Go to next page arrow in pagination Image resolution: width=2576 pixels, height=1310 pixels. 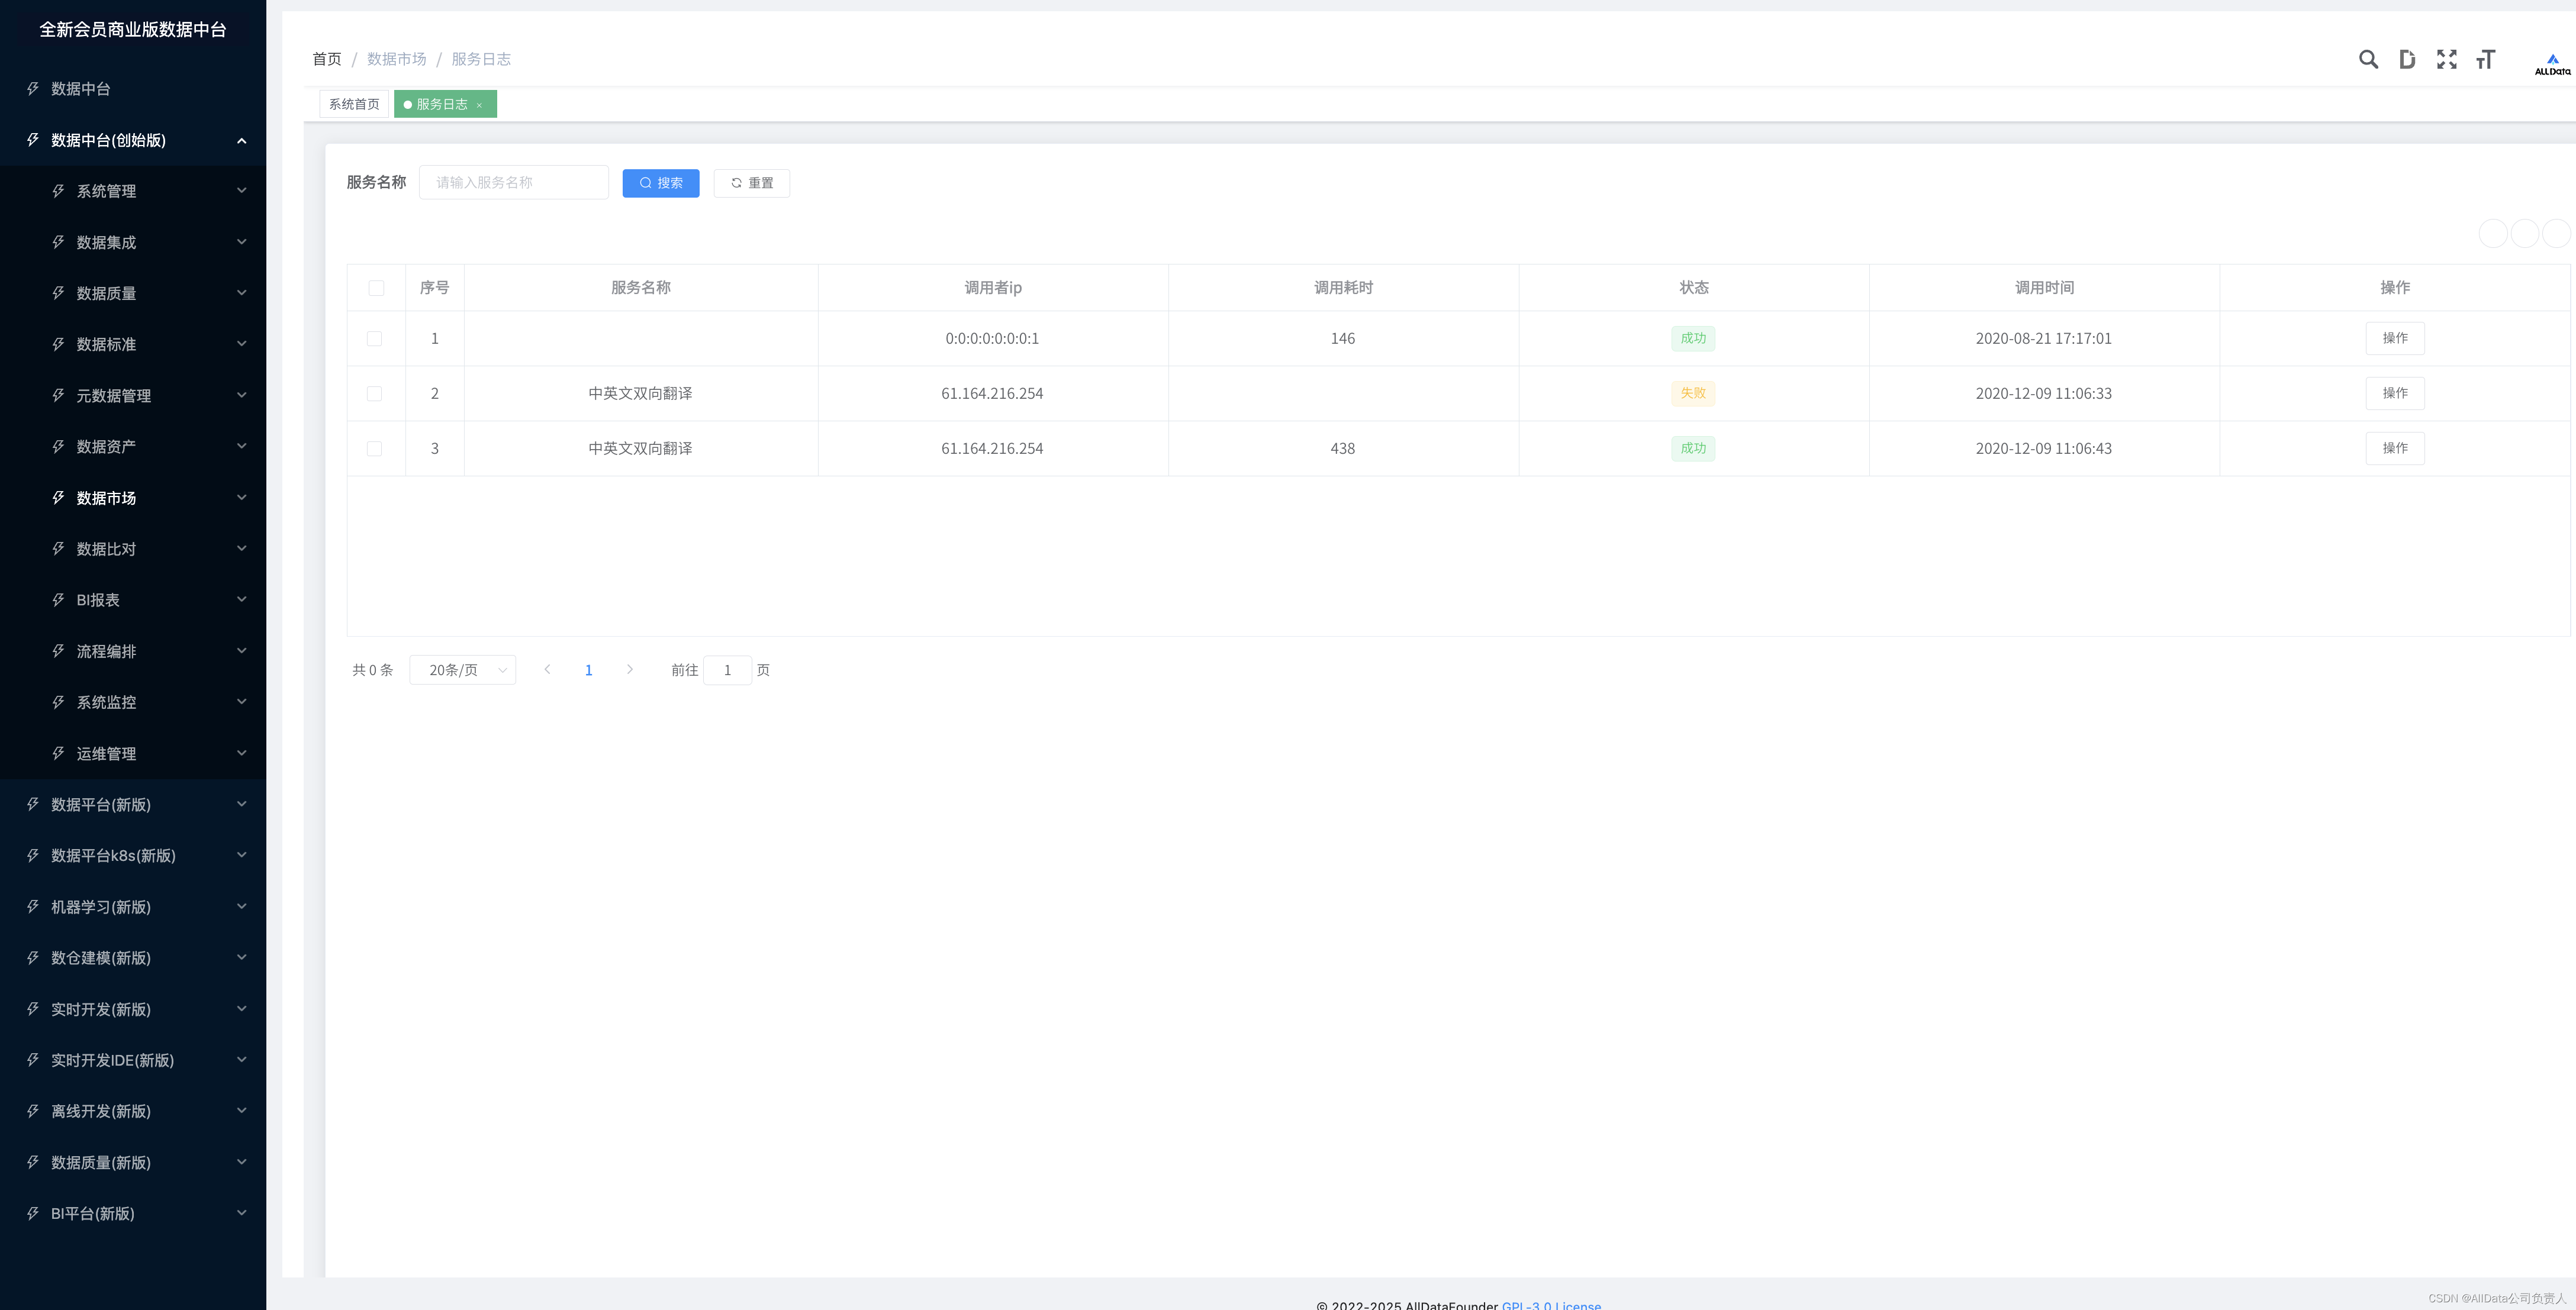pos(629,670)
